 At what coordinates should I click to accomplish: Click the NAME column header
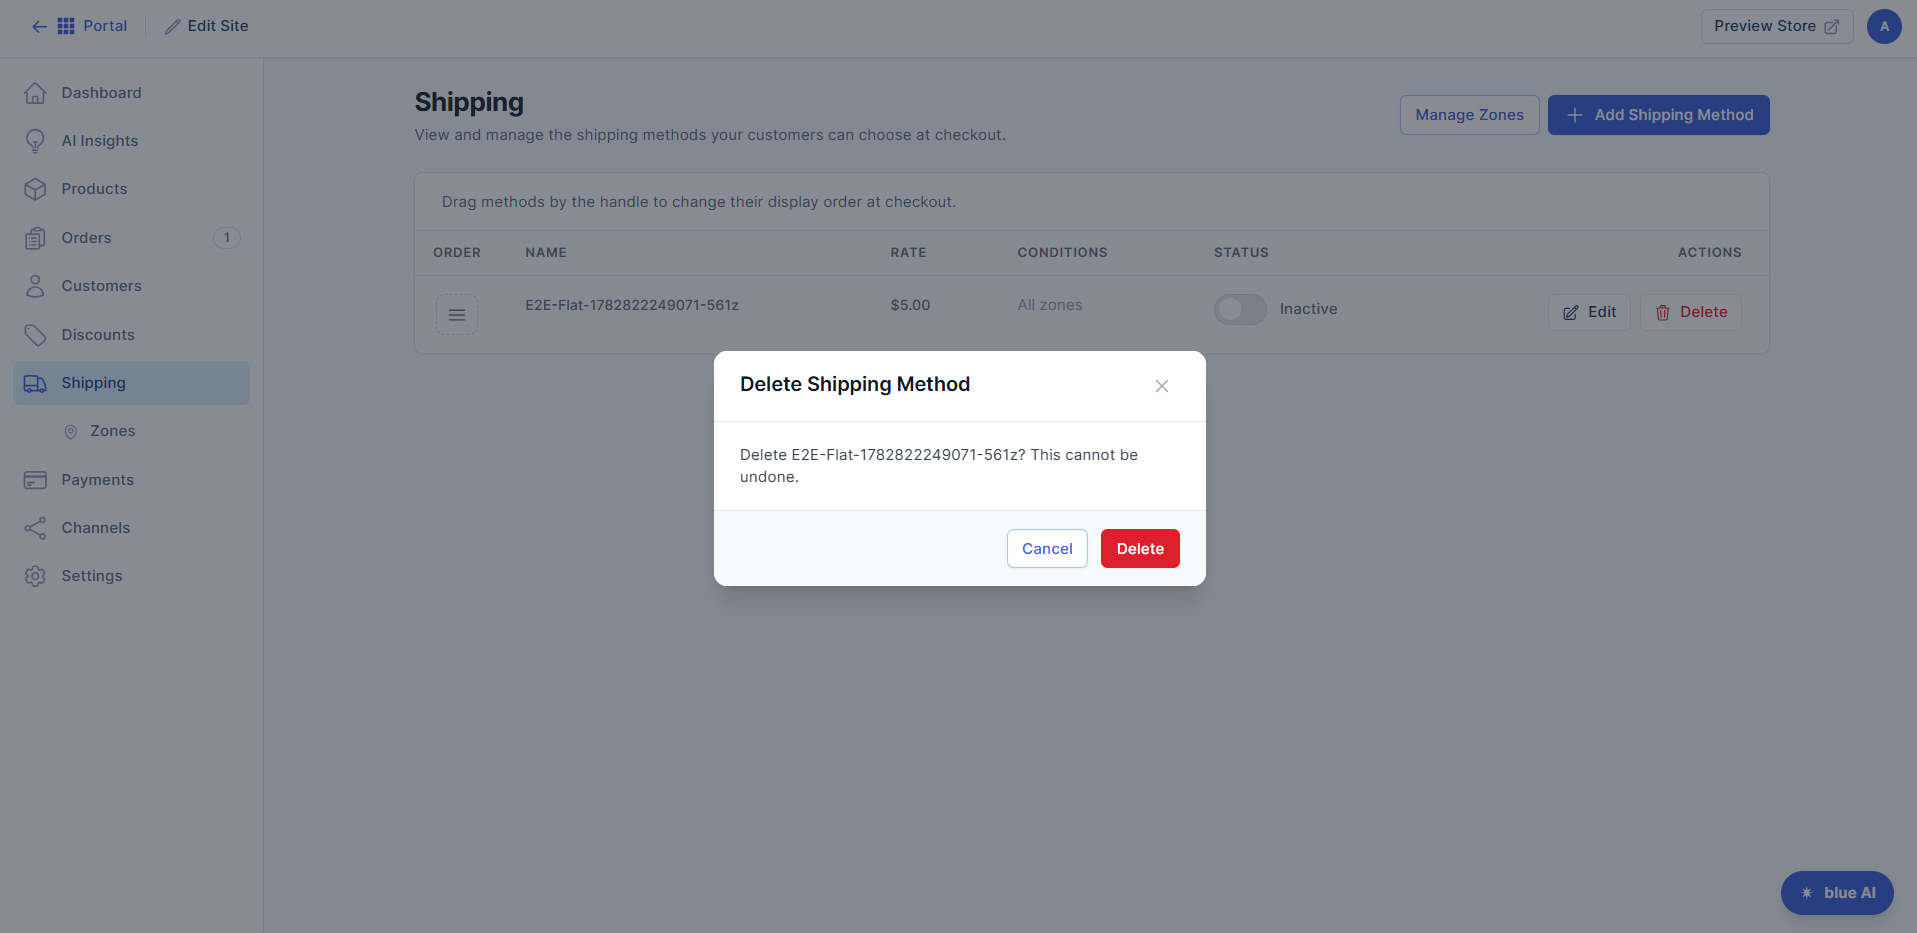point(546,253)
